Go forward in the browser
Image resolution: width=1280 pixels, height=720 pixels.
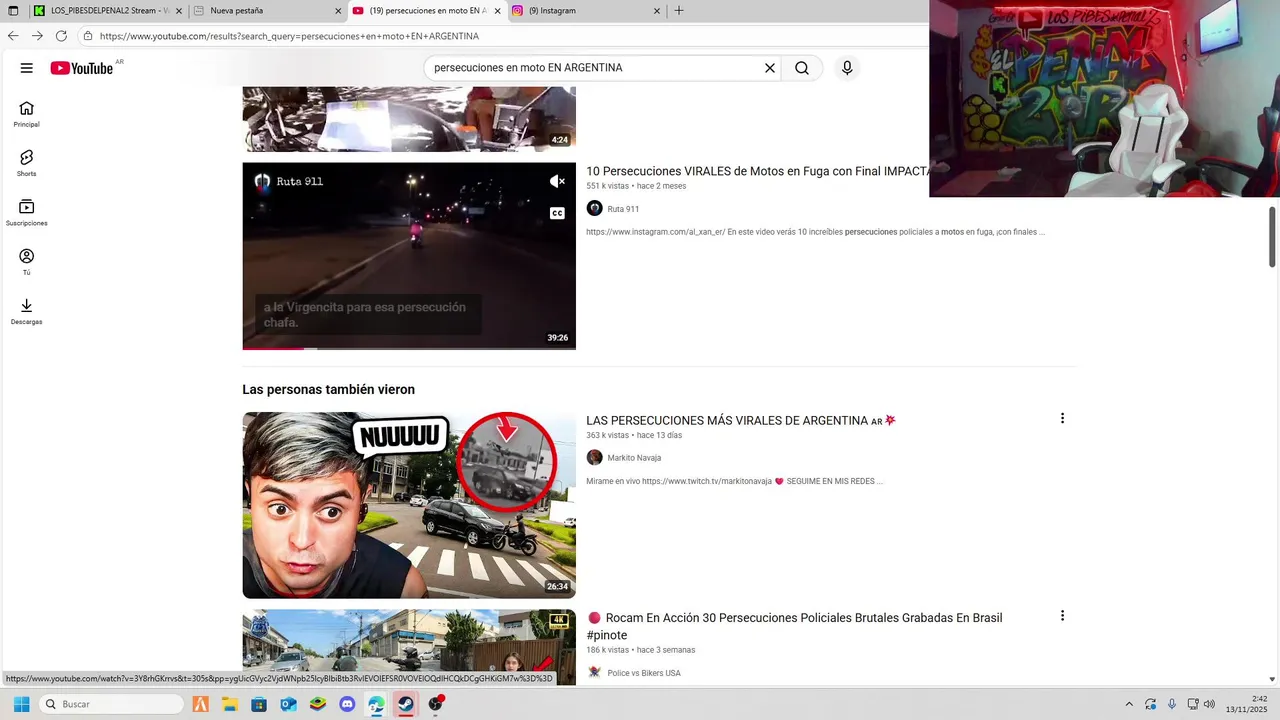pyautogui.click(x=37, y=35)
